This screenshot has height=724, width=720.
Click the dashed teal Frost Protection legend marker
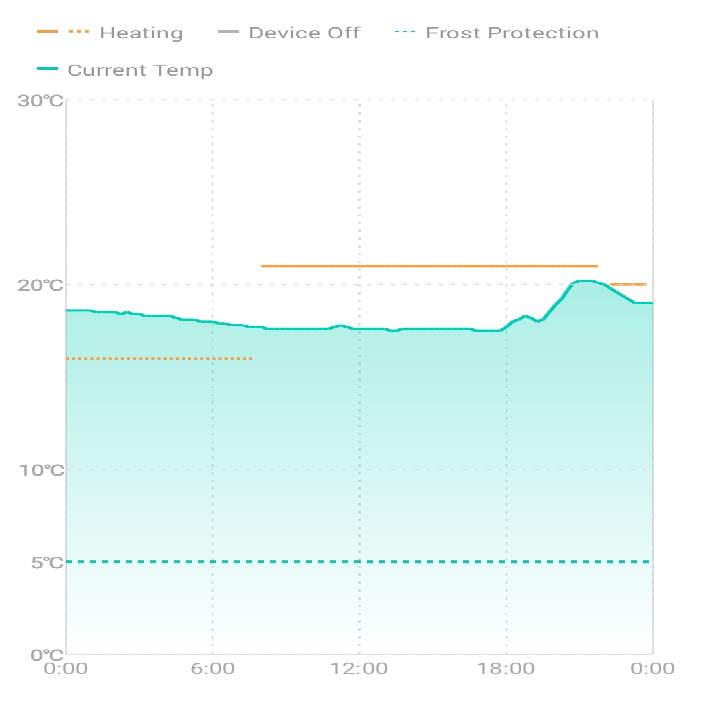405,33
